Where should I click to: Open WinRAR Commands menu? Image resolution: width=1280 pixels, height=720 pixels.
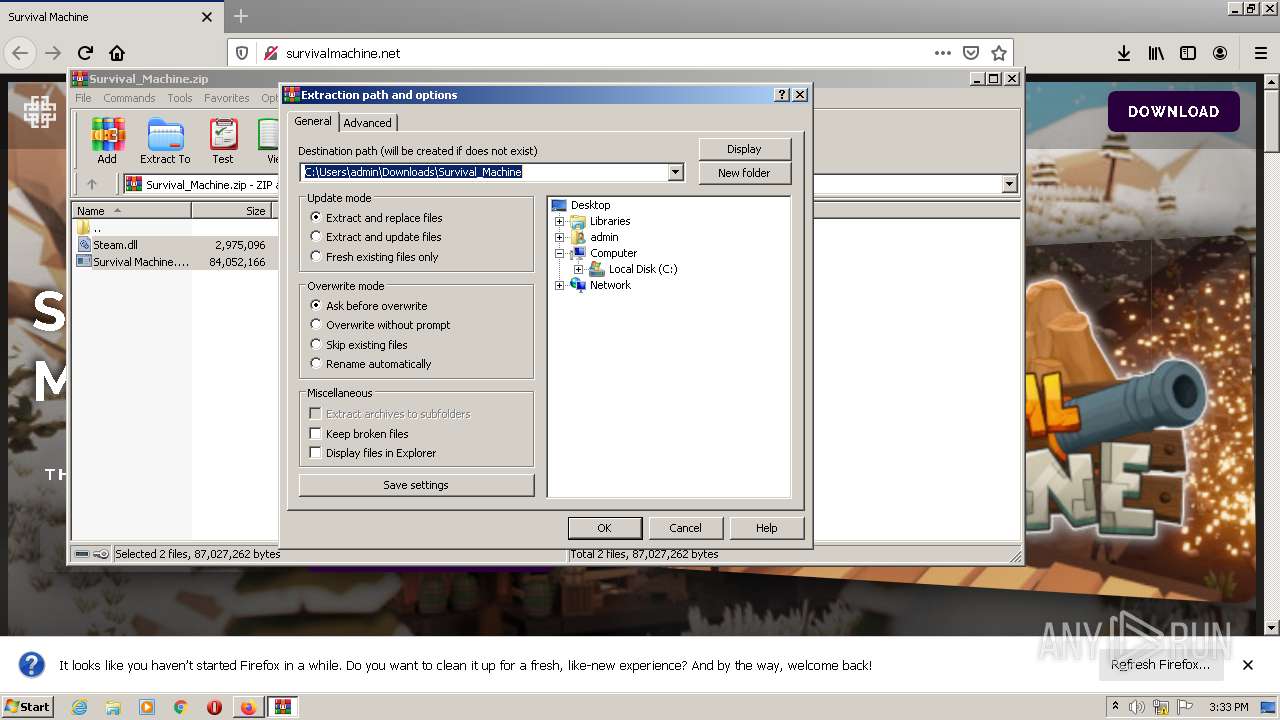[129, 98]
